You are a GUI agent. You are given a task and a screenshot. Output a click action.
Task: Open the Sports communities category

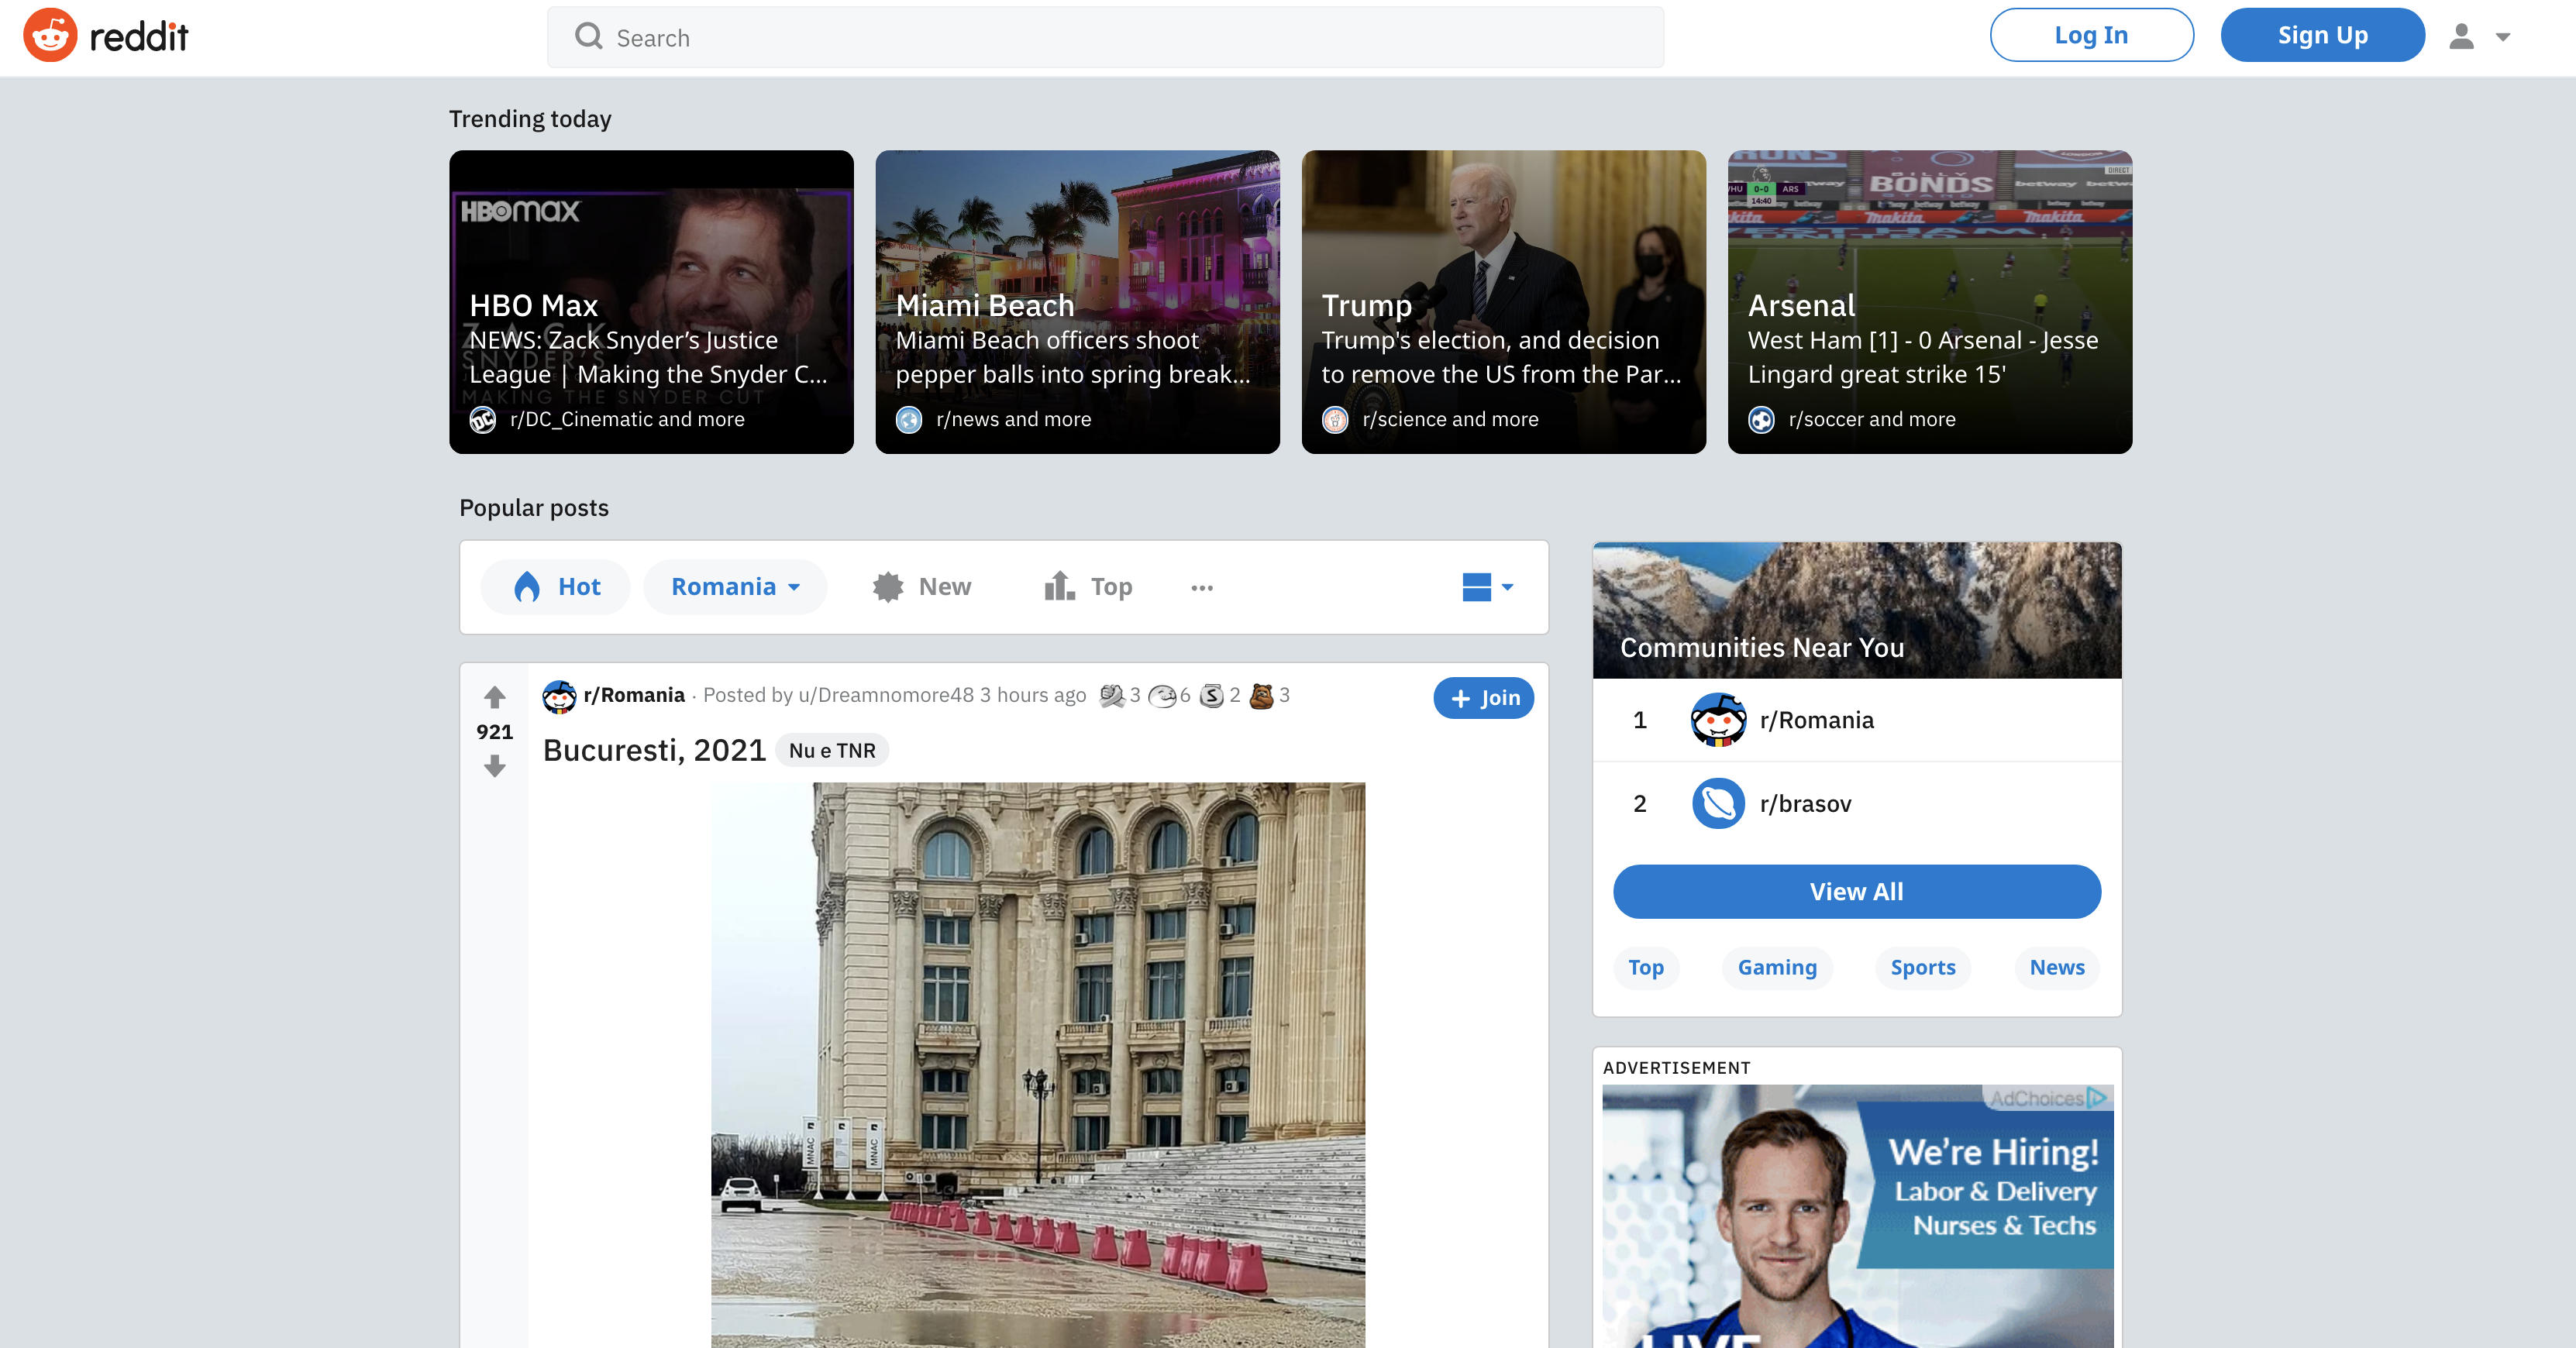[1923, 967]
